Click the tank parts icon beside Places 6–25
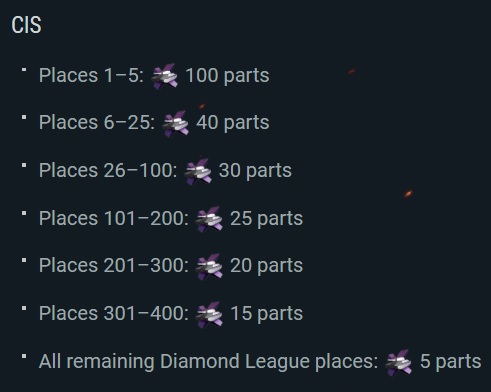 click(x=175, y=124)
